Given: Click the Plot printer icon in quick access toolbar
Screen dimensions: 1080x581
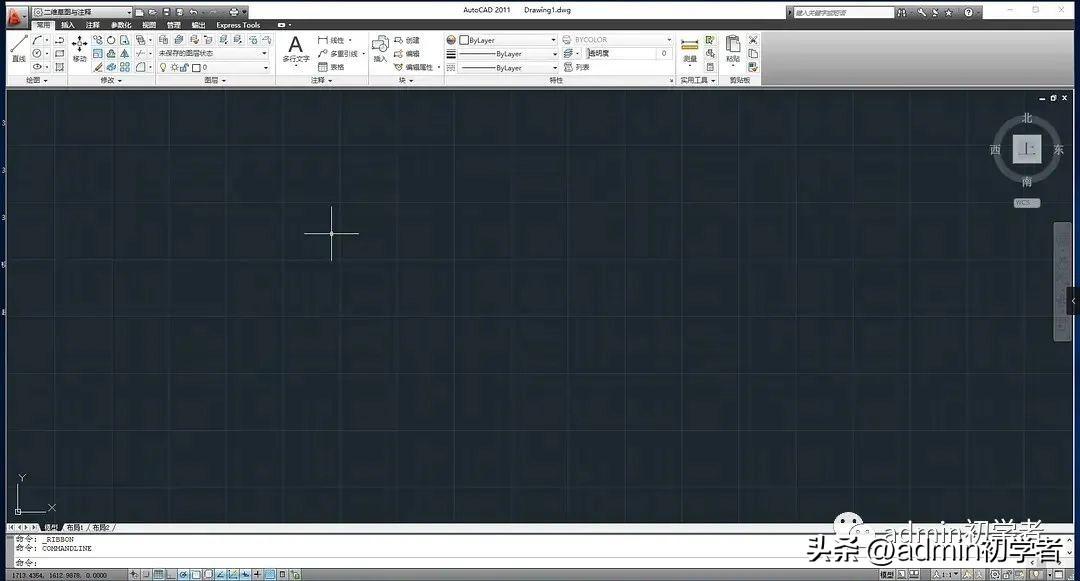Looking at the screenshot, I should click(x=233, y=12).
